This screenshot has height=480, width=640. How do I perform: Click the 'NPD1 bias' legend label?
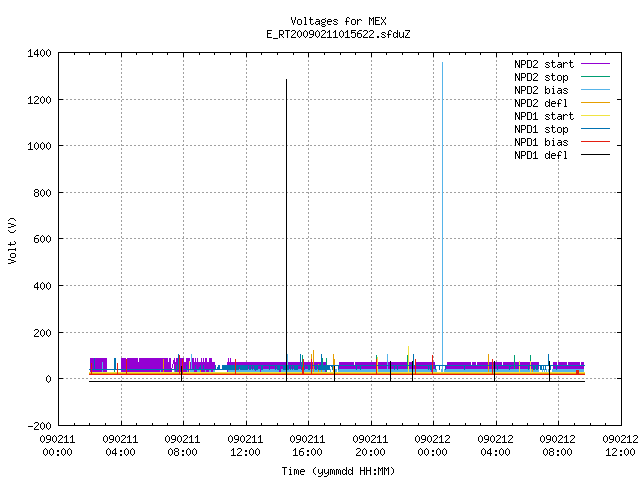tap(541, 142)
